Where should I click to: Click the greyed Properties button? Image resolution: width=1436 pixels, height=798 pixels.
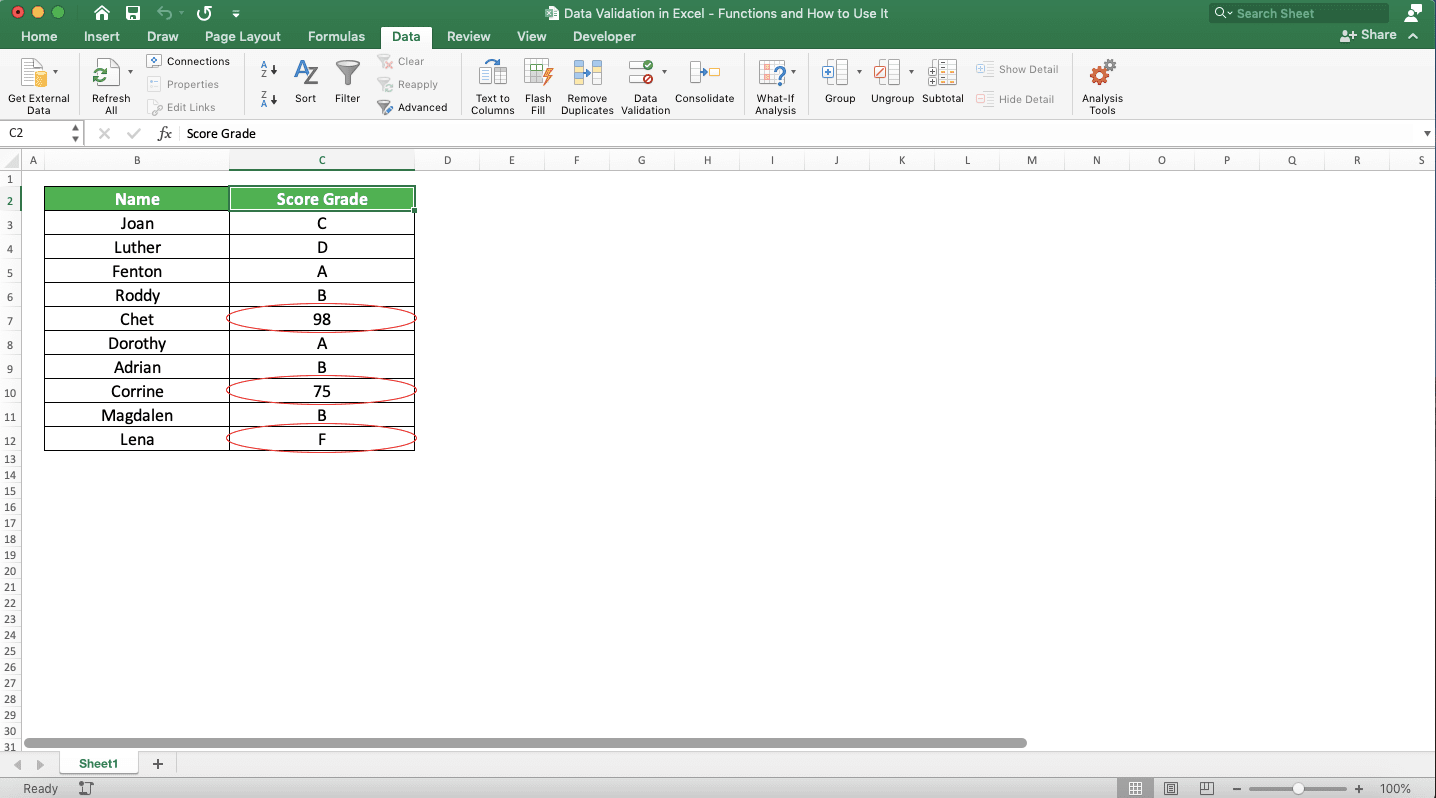coord(183,84)
